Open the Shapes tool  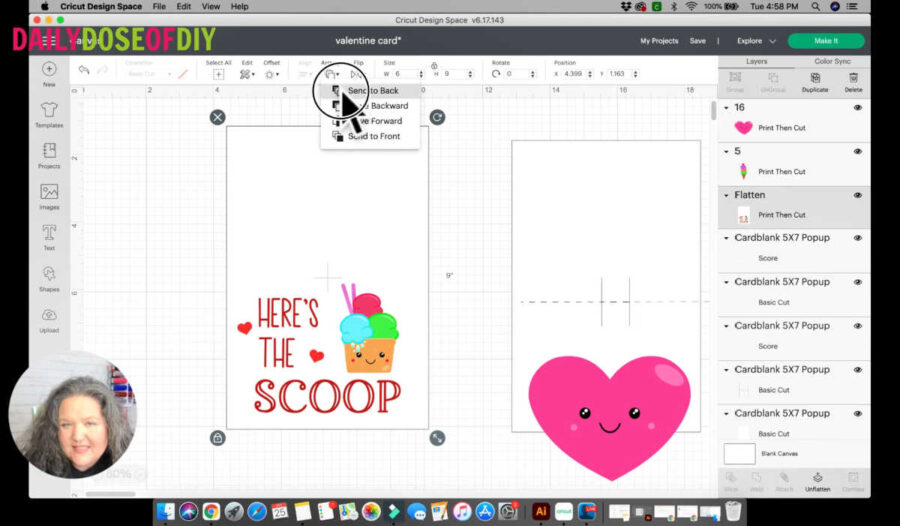(x=49, y=273)
